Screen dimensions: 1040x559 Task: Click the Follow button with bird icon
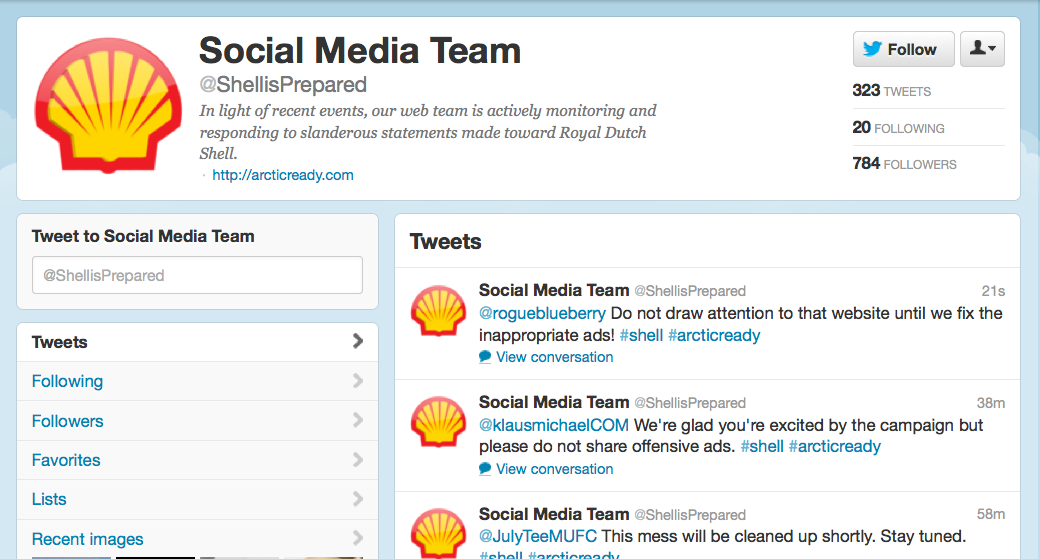coord(903,49)
